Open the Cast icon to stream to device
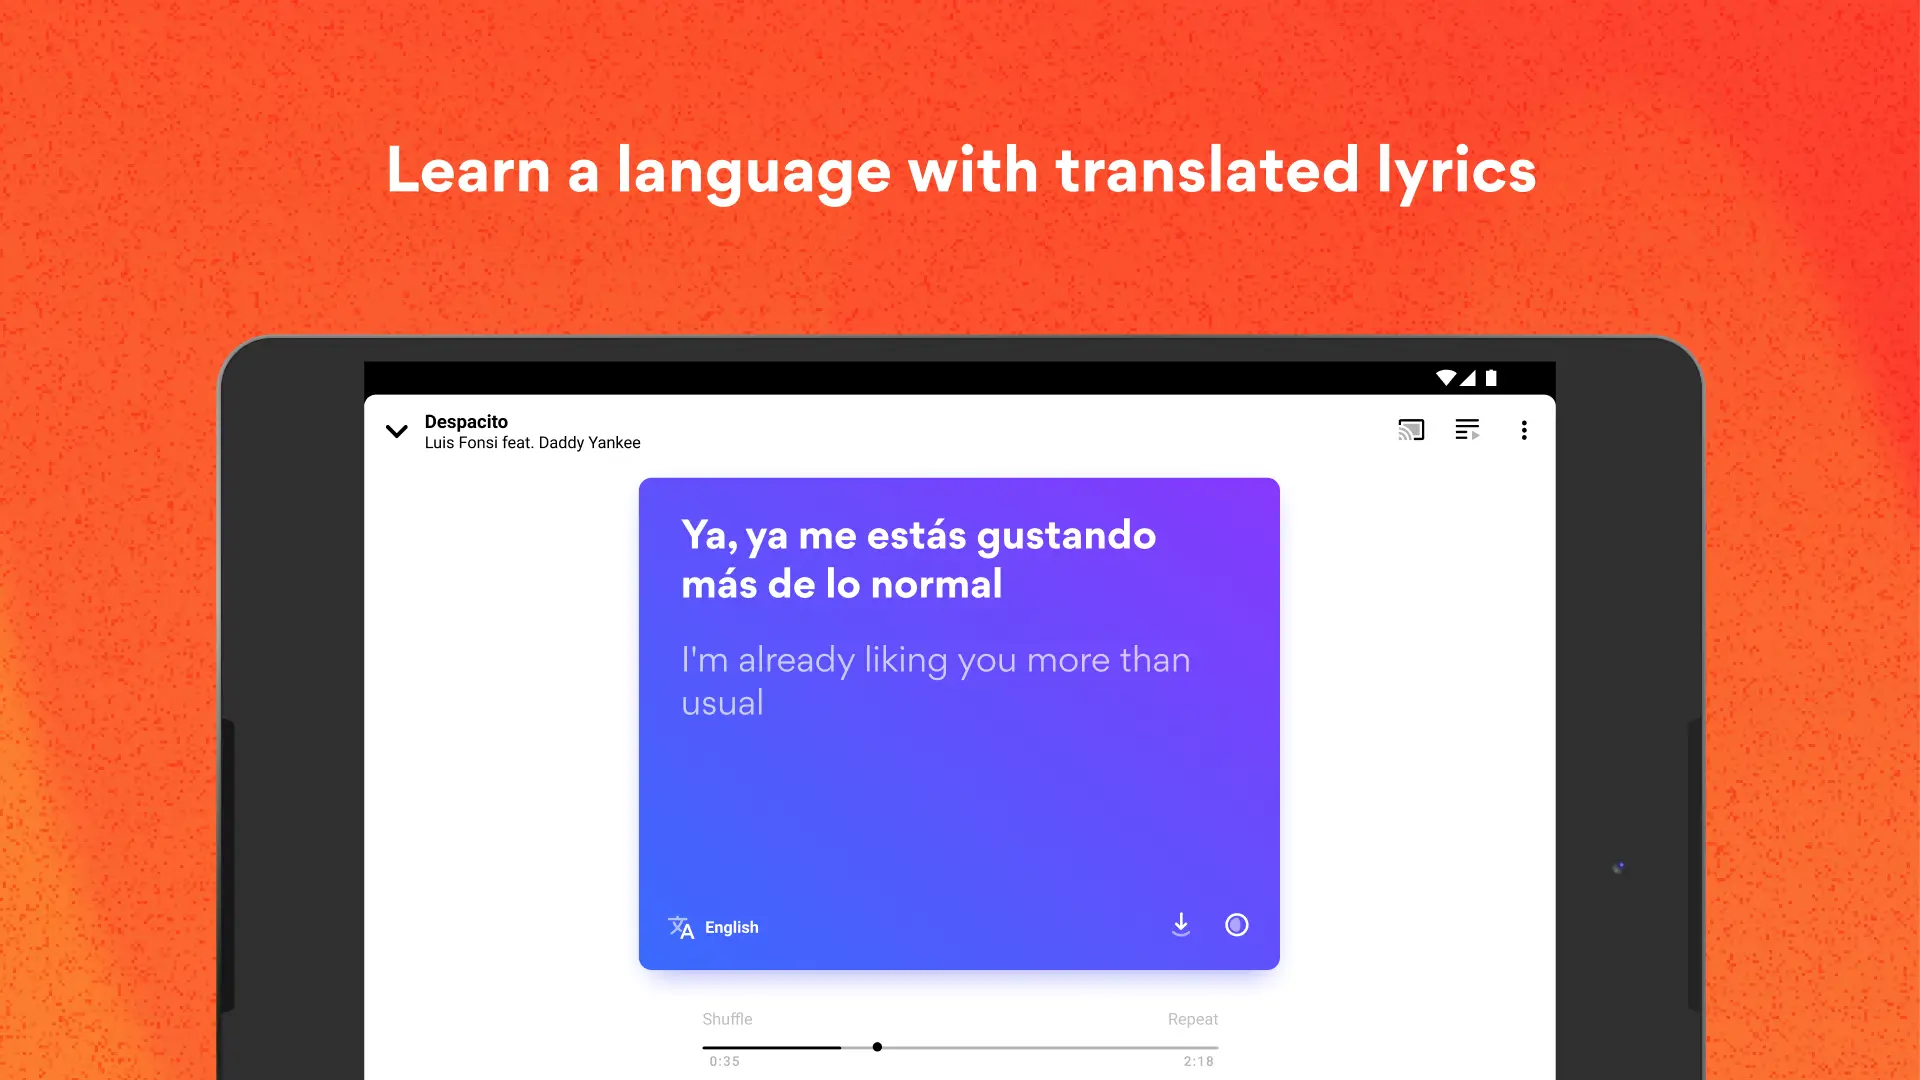 (x=1411, y=430)
